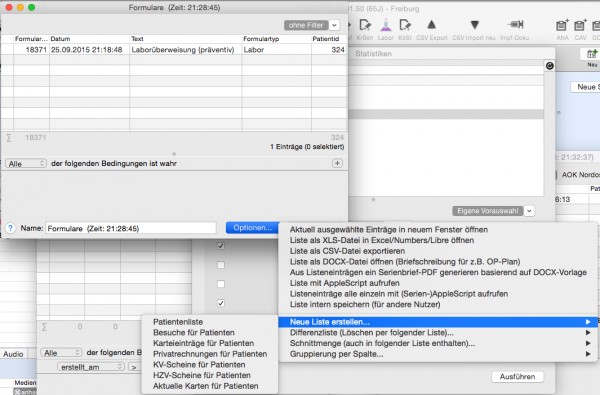Viewport: 600px width, 395px height.
Task: Click the KrBen document icon
Action: tap(365, 25)
